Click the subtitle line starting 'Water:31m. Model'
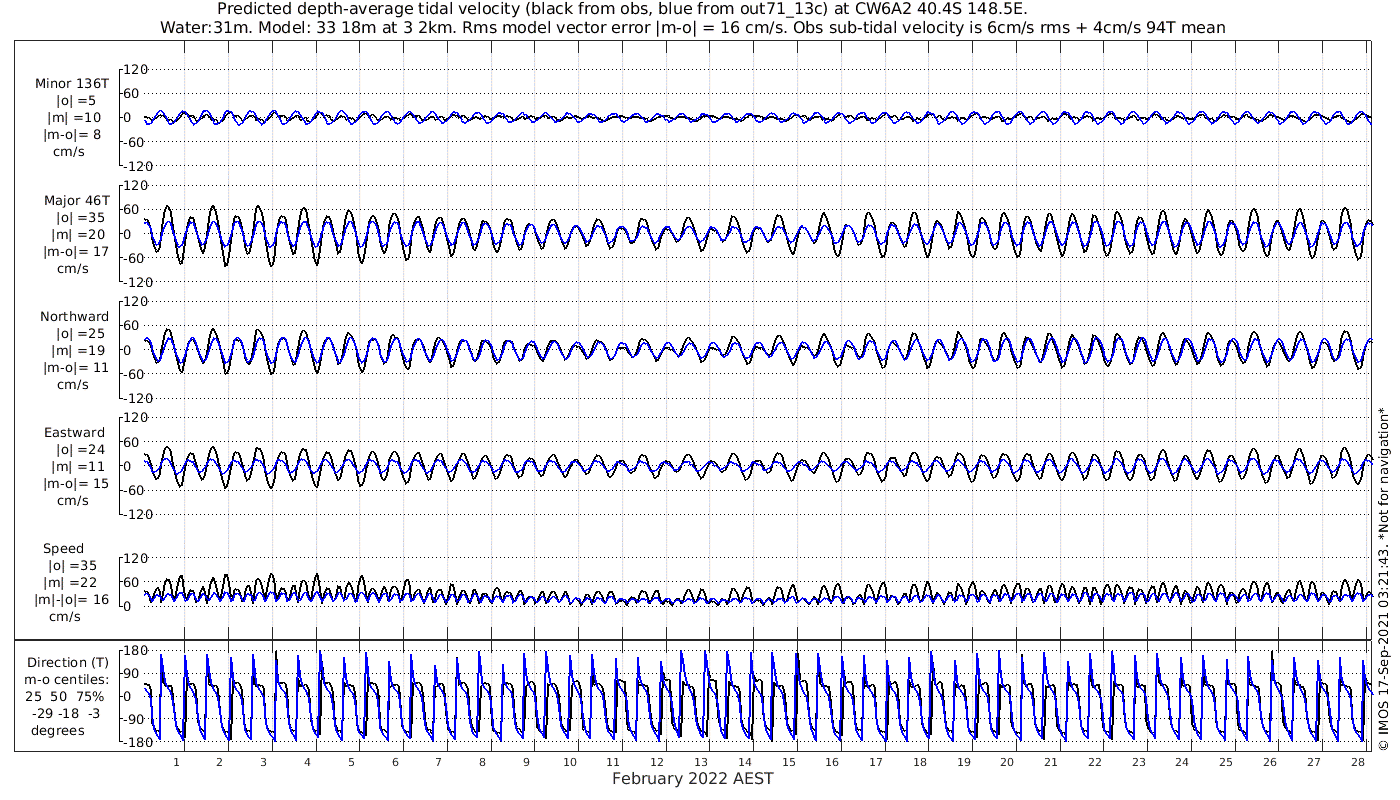The image size is (1400, 800). (692, 27)
